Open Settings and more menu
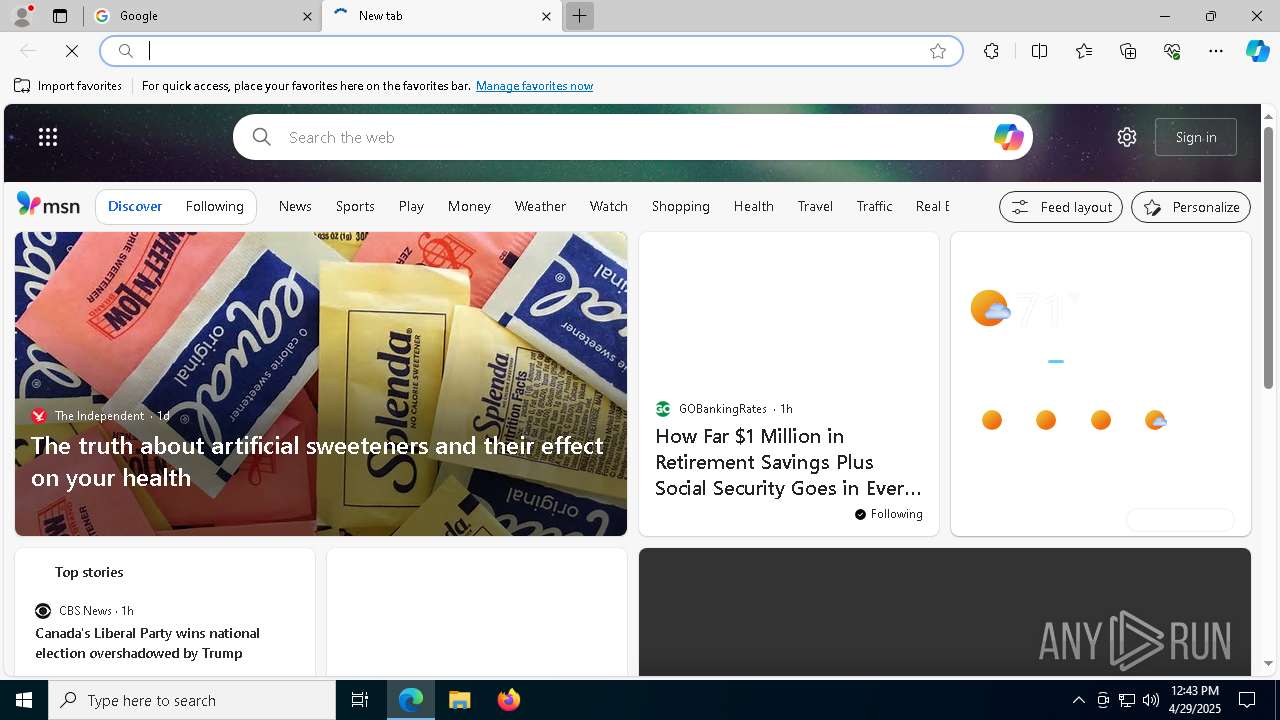The image size is (1280, 720). 1216,51
